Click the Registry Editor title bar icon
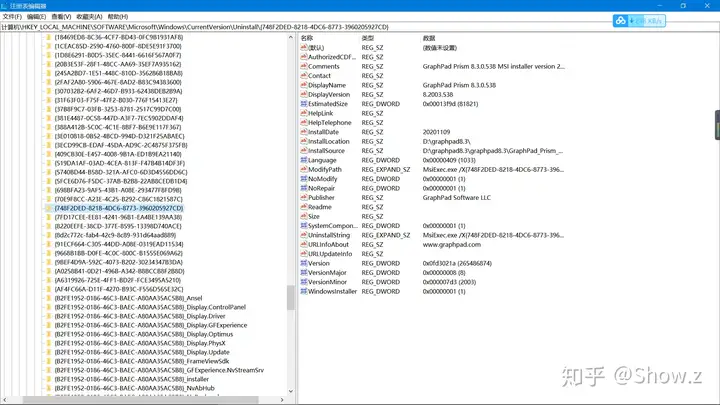Image resolution: width=720 pixels, height=405 pixels. 4,6
